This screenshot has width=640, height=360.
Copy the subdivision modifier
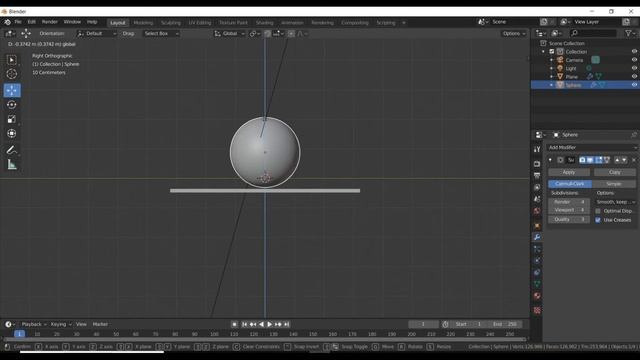615,172
